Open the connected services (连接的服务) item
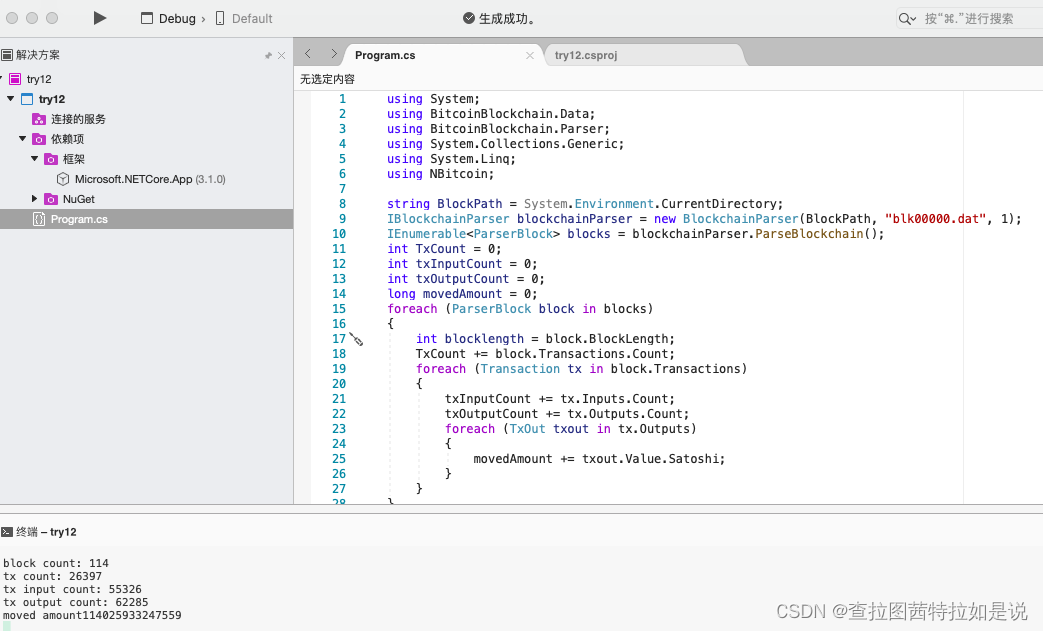Viewport: 1043px width, 631px height. [78, 119]
